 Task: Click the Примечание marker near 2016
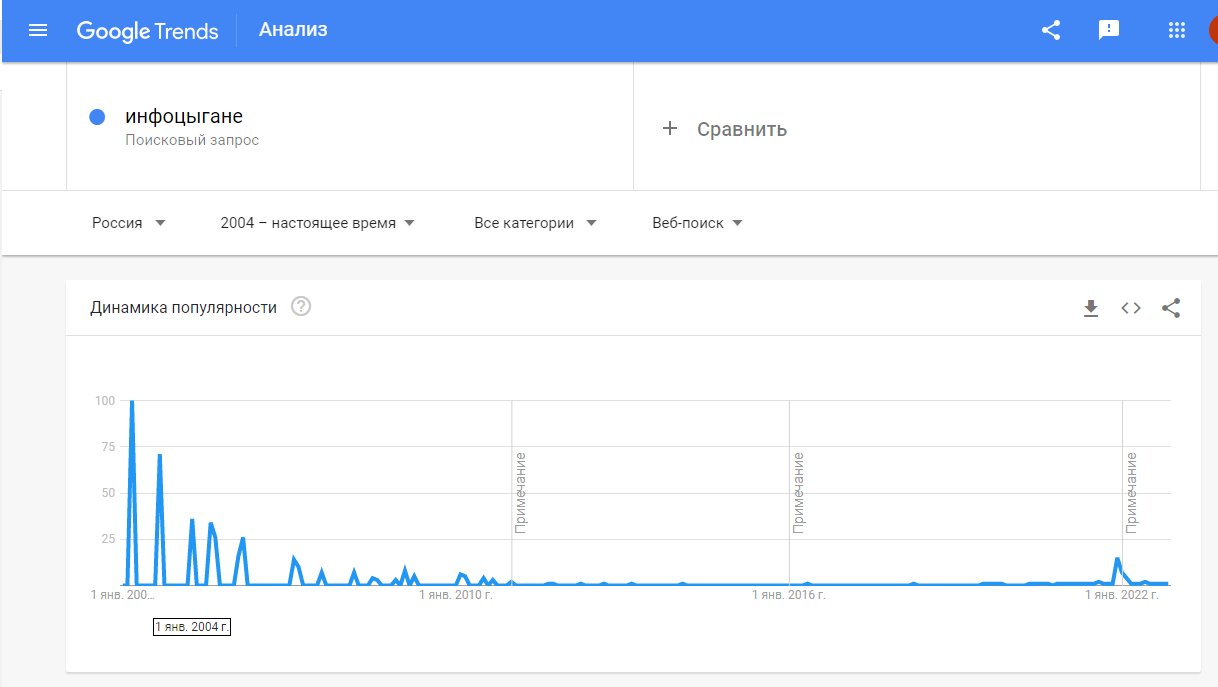[798, 492]
